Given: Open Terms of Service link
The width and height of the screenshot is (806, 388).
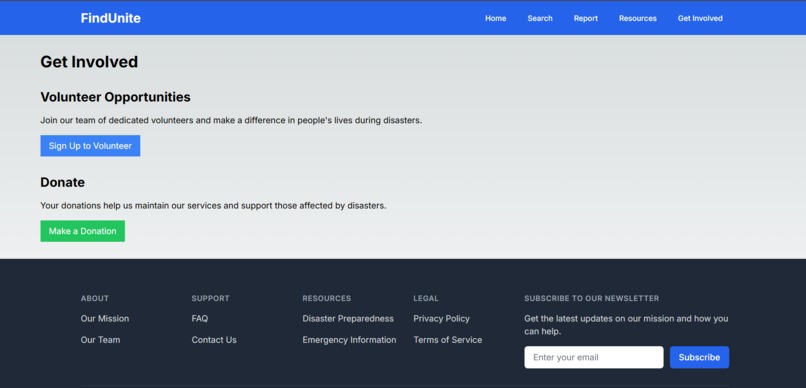Looking at the screenshot, I should click(x=448, y=340).
